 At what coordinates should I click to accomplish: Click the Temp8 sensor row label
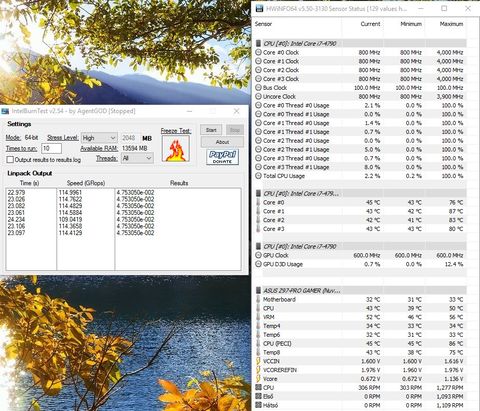click(271, 352)
